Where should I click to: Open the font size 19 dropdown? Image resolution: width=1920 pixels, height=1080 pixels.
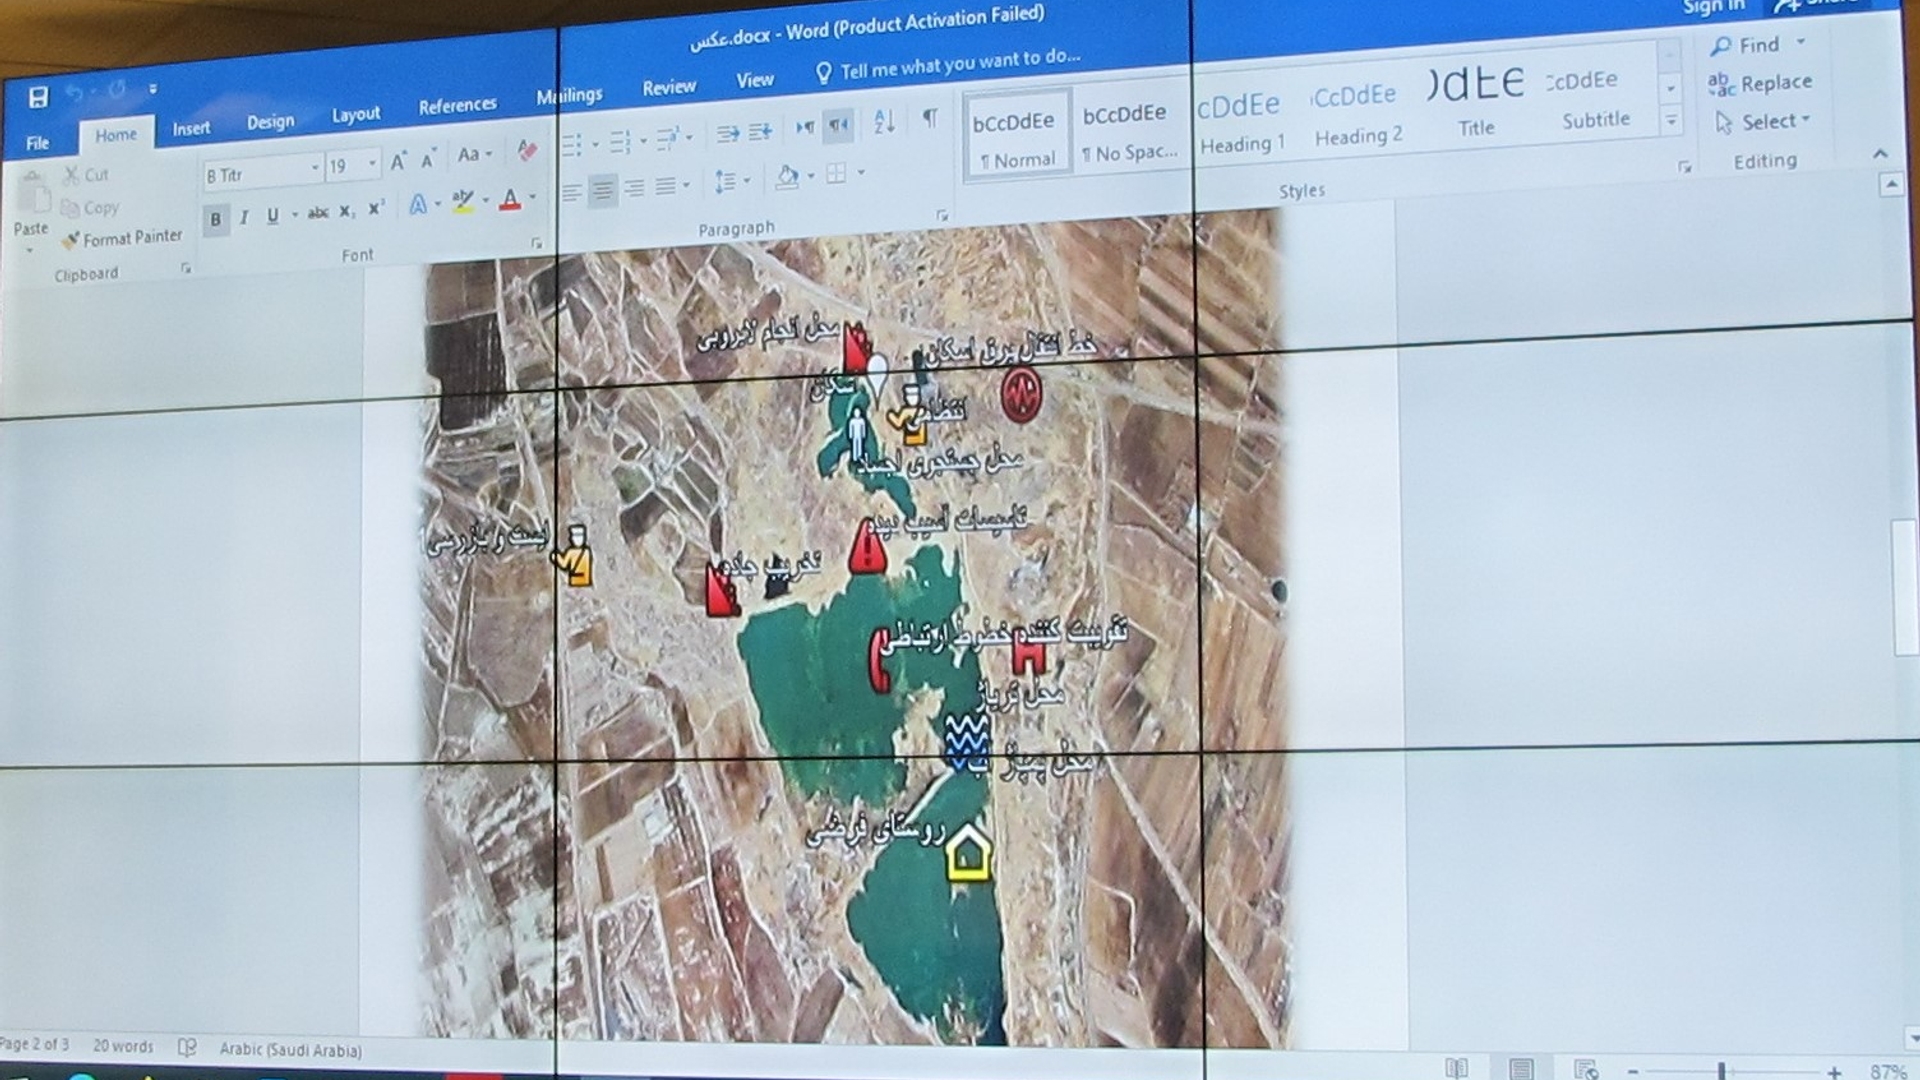372,163
